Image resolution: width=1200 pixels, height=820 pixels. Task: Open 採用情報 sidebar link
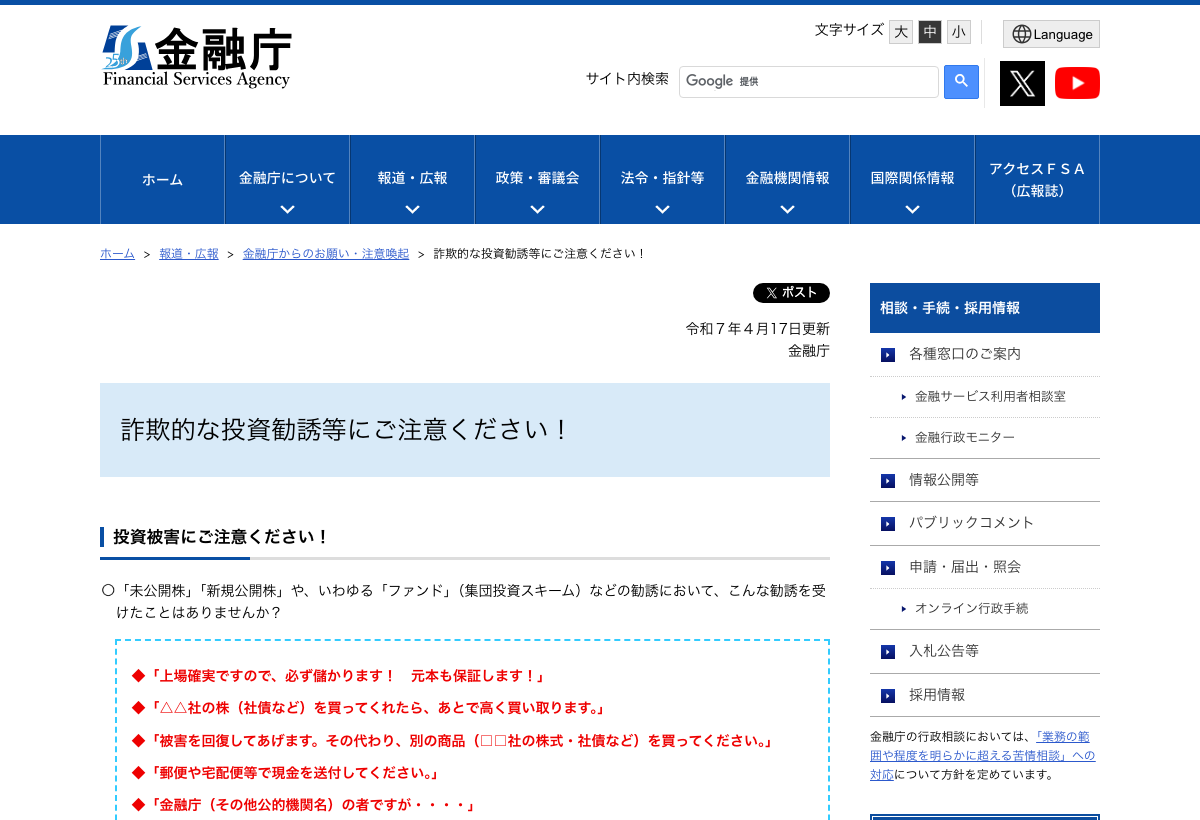937,695
